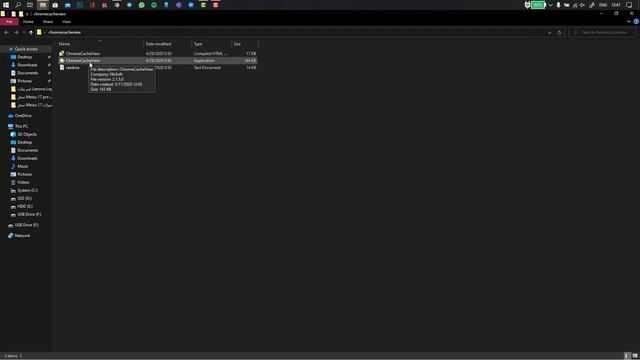Open USB Drive (F:) under This PC

click(x=29, y=214)
